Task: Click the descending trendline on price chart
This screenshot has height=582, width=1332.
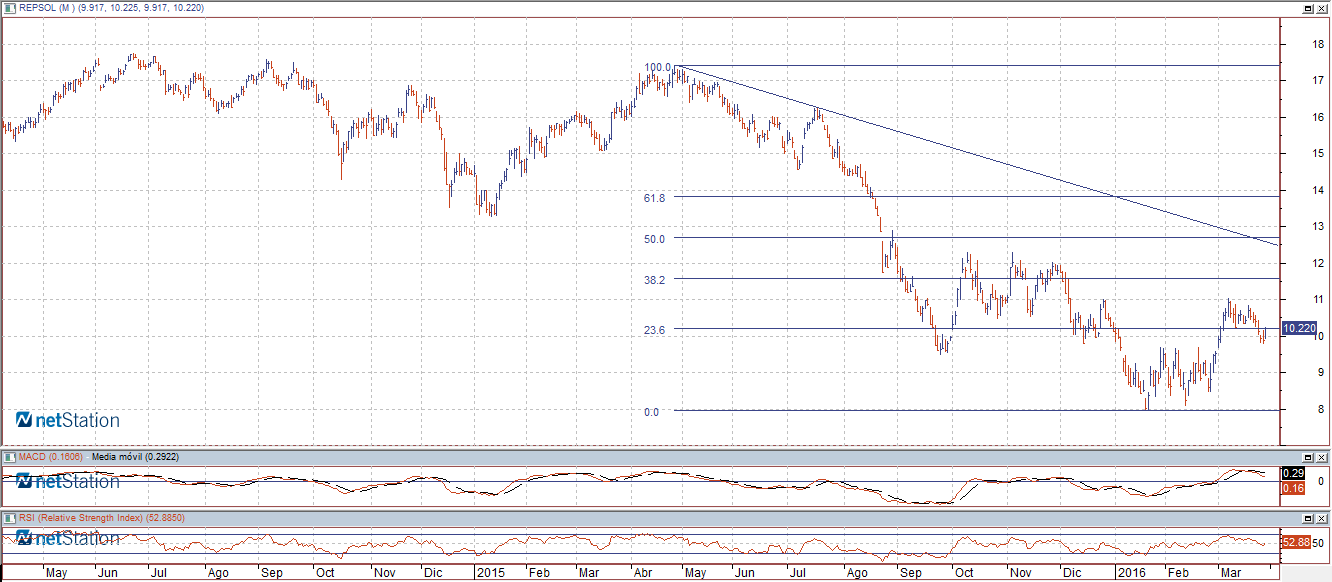Action: tap(980, 156)
